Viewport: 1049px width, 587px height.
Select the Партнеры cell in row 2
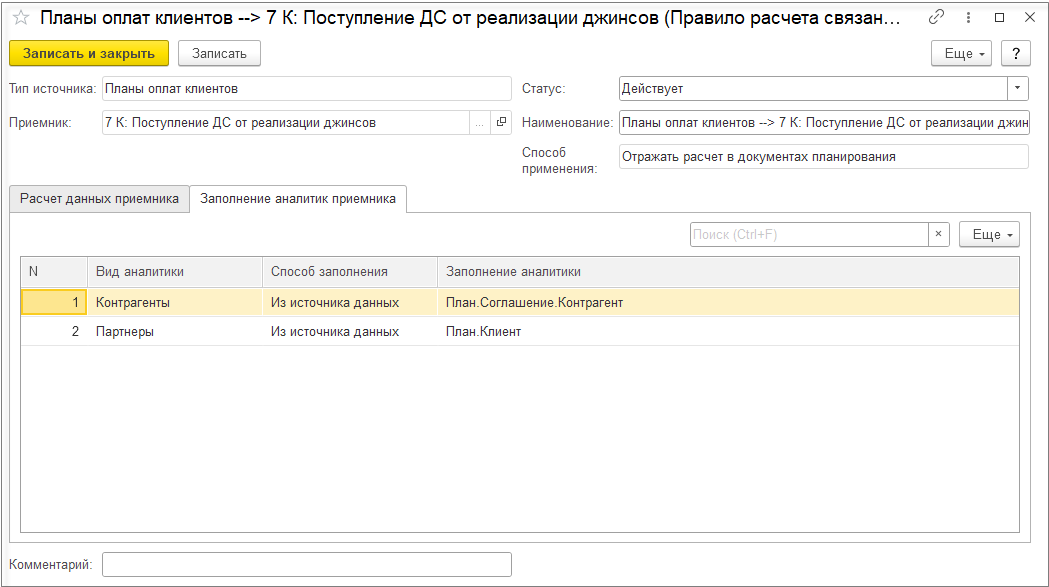tap(175, 331)
